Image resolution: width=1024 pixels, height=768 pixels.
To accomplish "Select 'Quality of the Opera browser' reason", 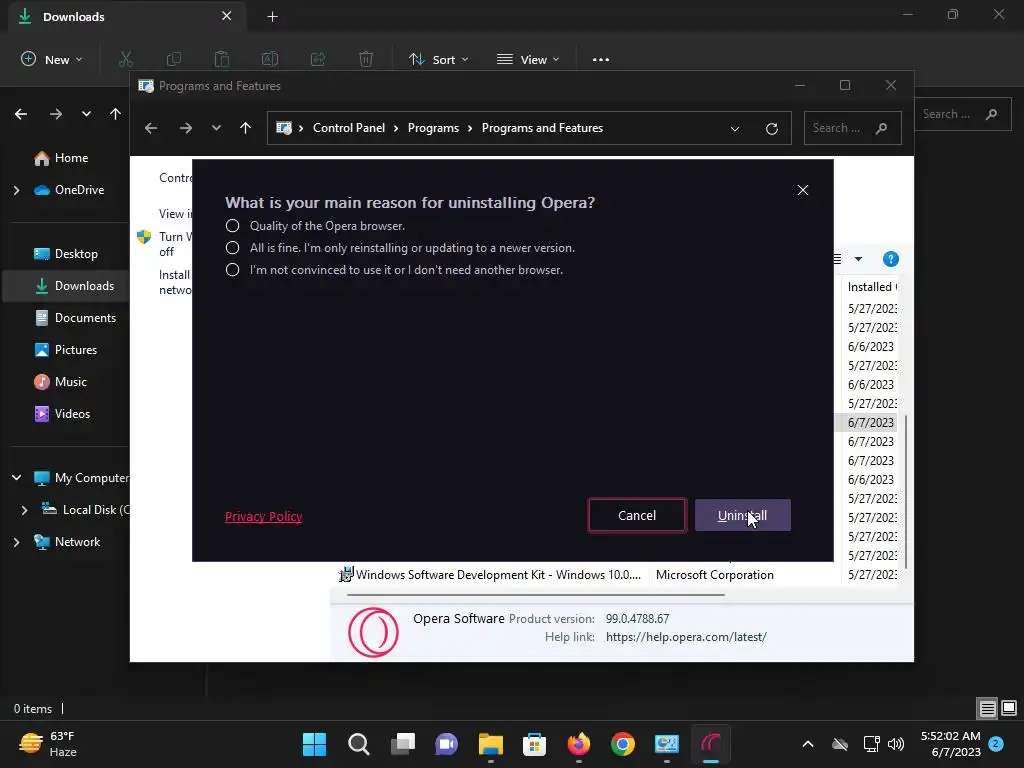I will (x=232, y=226).
